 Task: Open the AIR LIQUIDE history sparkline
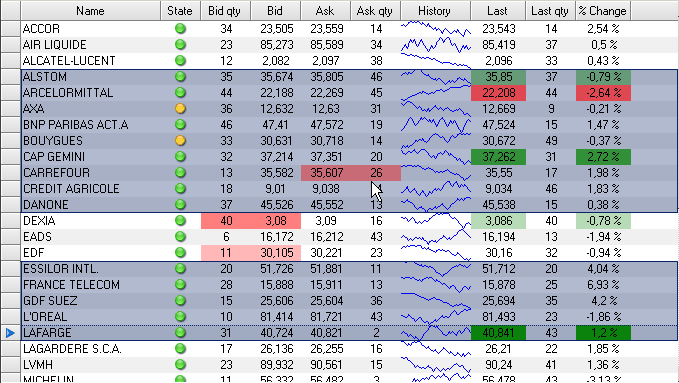tap(436, 45)
